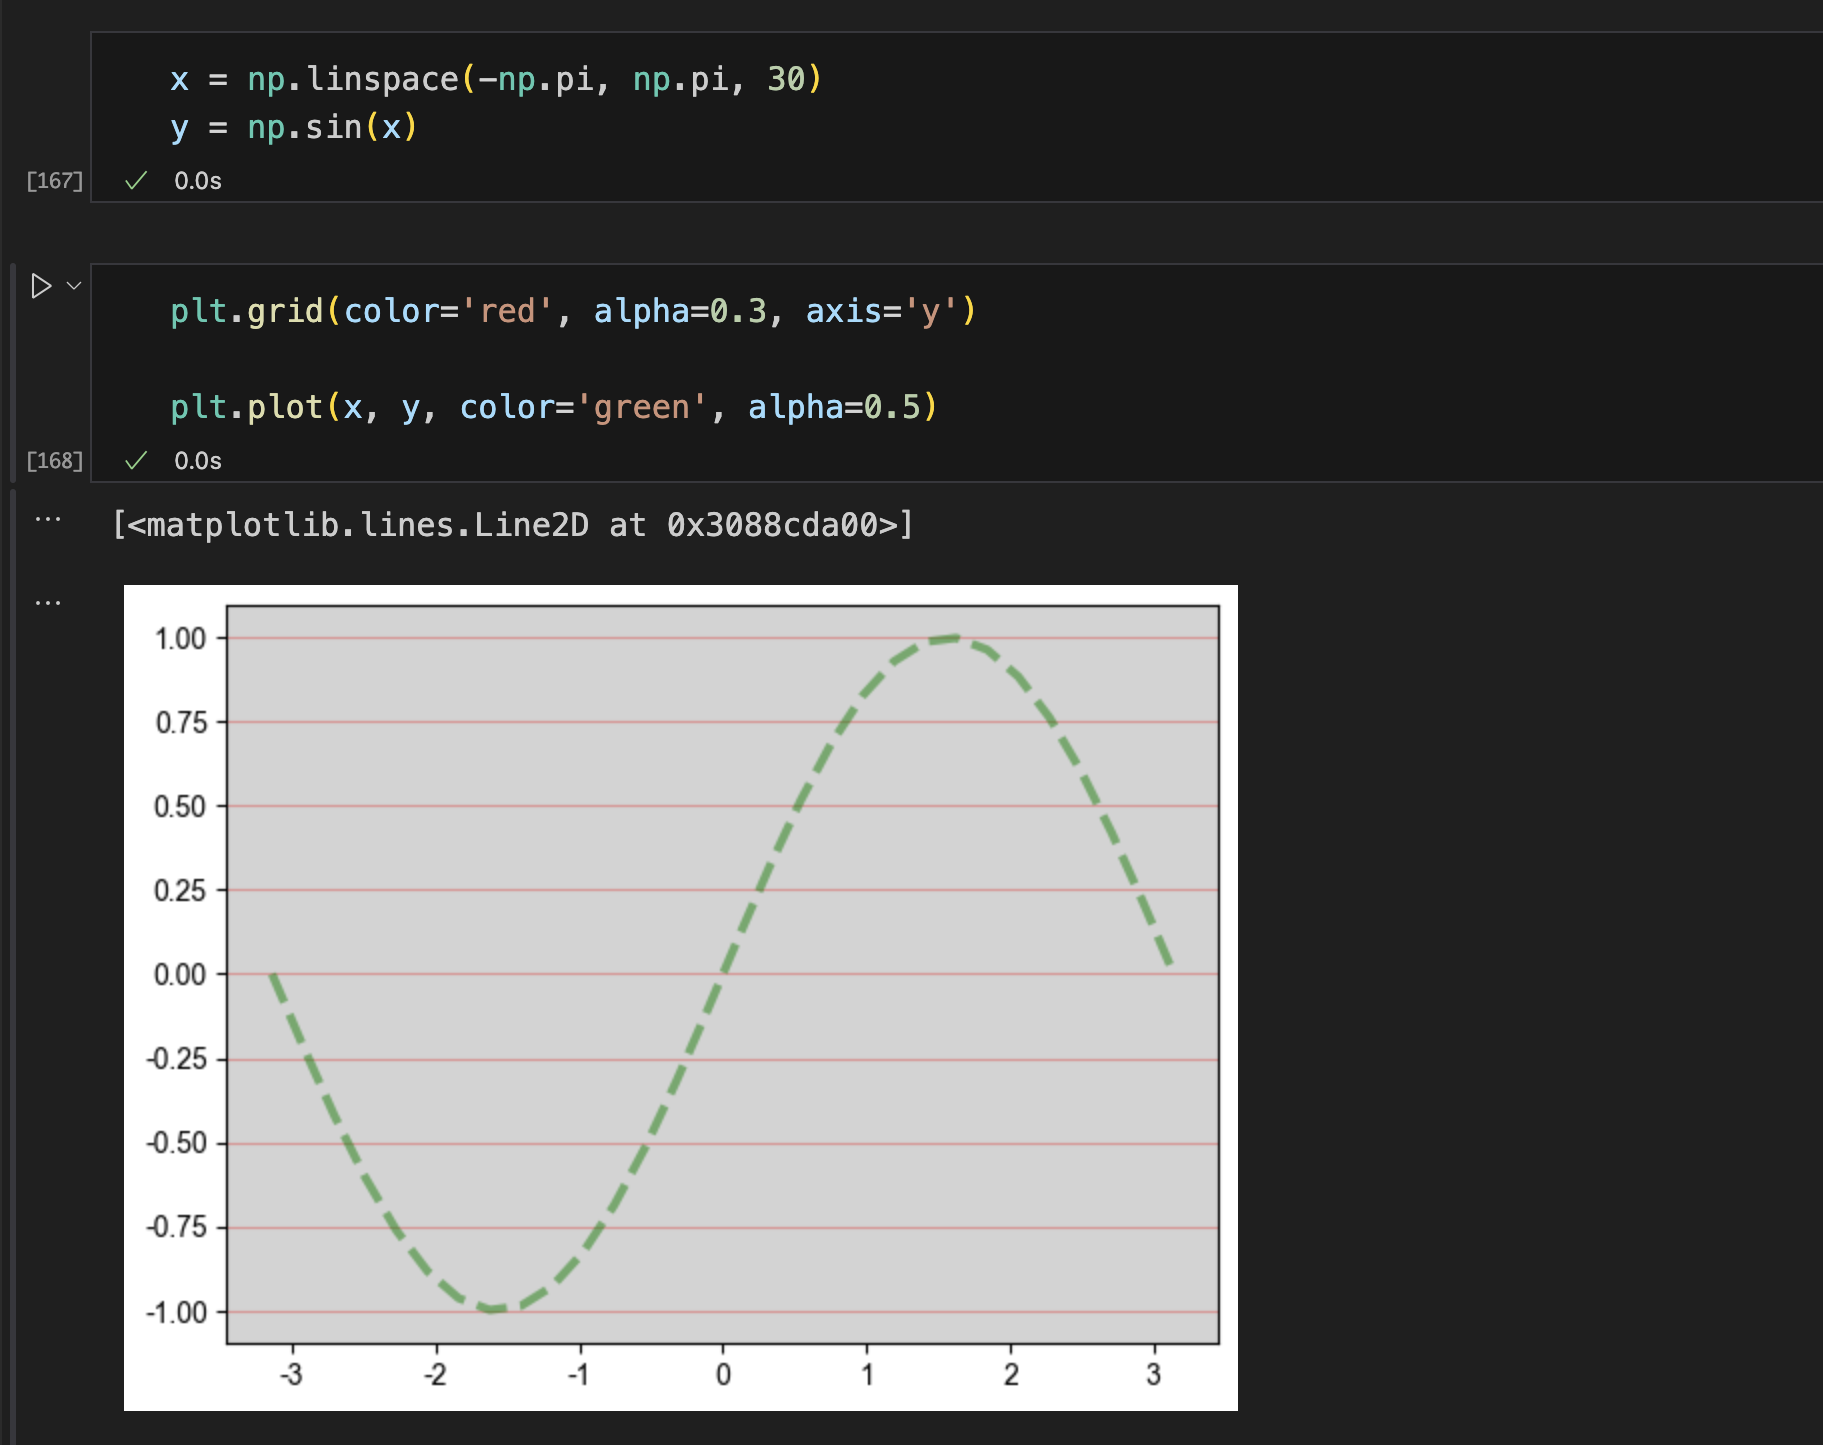Open ellipsis menu beside the plot output
Image resolution: width=1823 pixels, height=1445 pixels.
[x=48, y=603]
